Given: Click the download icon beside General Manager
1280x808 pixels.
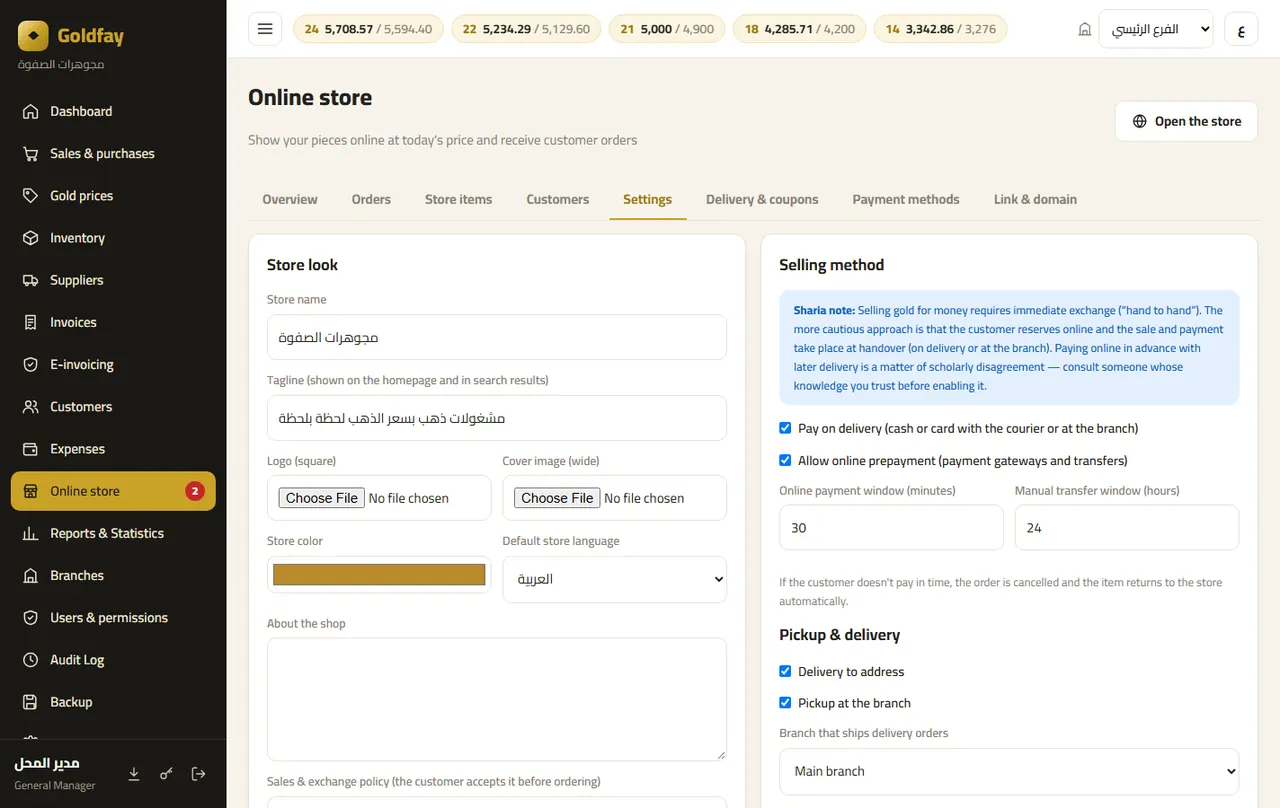Looking at the screenshot, I should [134, 774].
